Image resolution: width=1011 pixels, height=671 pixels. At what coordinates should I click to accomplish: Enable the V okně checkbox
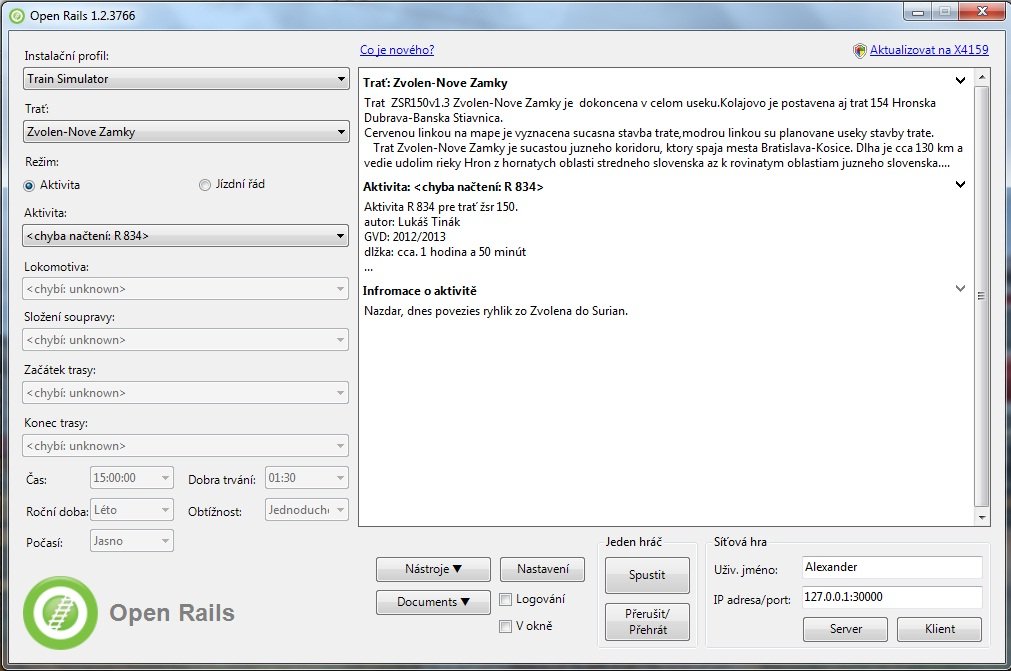pos(506,626)
